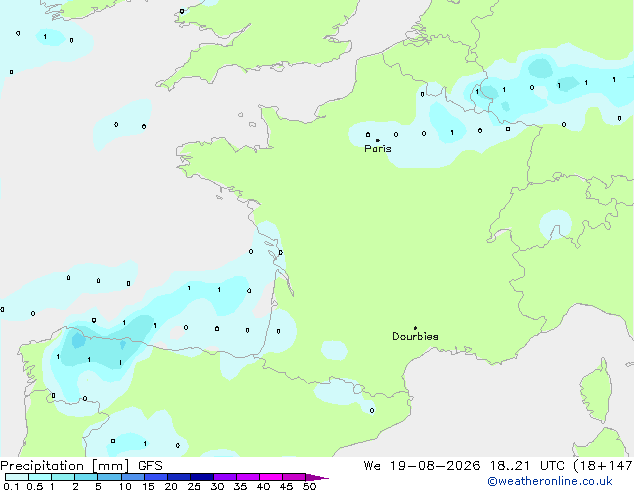Click the 0.1–0.5 mm legend color box
Viewport: 634px width, 490px height.
[x=17, y=477]
